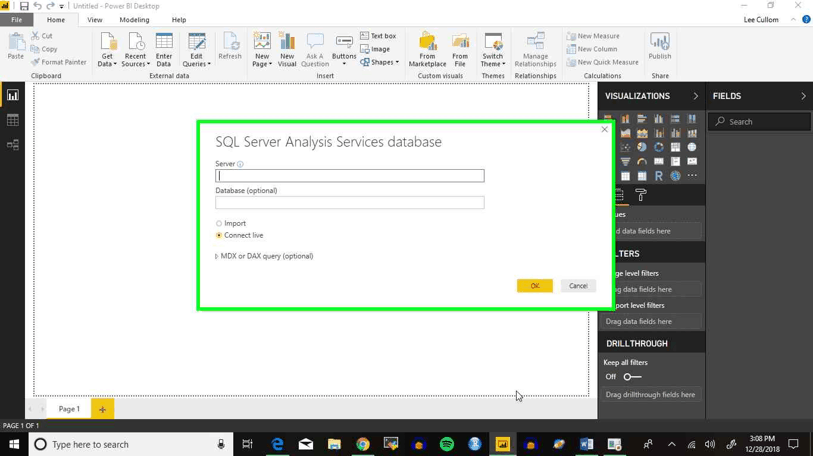Image resolution: width=814 pixels, height=457 pixels.
Task: Open the Switch Theme dropdown
Action: [493, 50]
